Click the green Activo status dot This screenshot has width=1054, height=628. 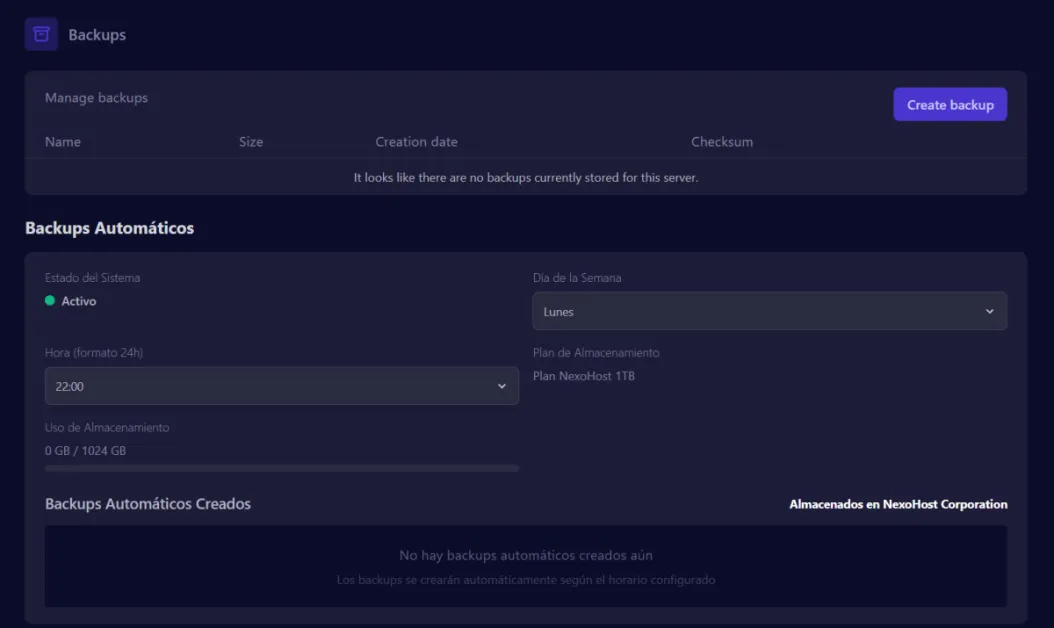(x=50, y=301)
